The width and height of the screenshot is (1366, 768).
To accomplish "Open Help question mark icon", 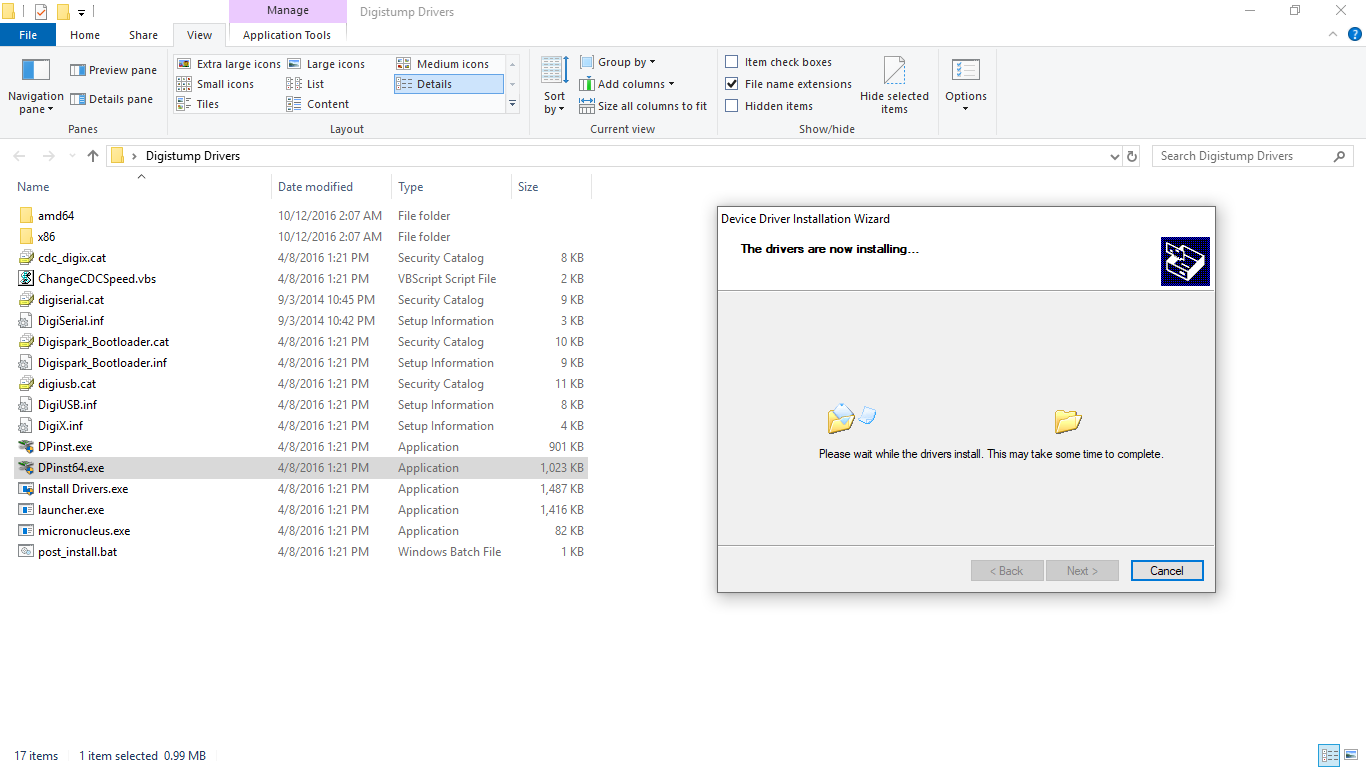I will [x=1353, y=35].
